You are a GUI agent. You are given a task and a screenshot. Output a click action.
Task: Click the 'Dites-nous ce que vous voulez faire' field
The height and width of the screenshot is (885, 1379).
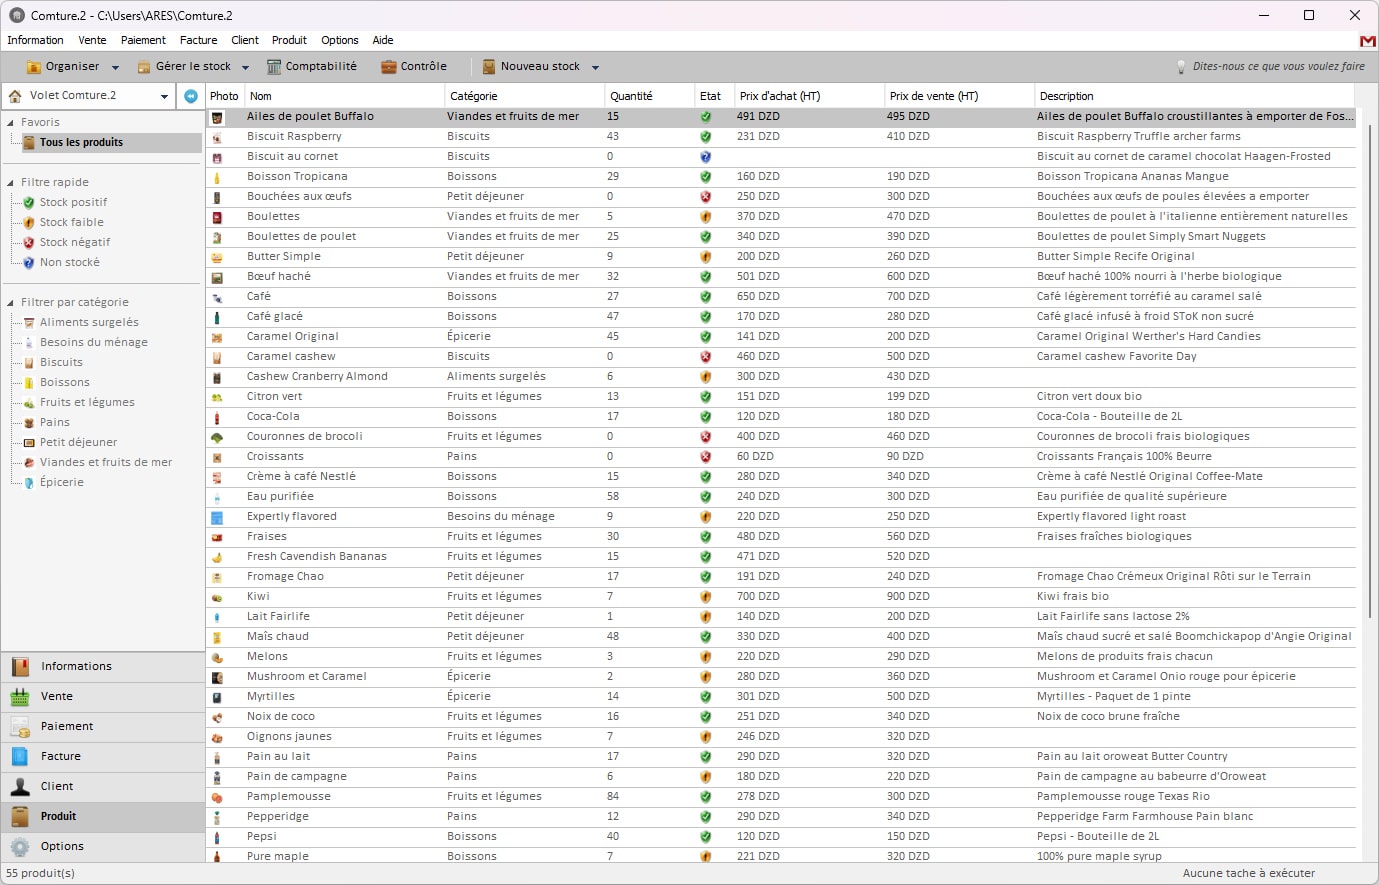[x=1277, y=67]
